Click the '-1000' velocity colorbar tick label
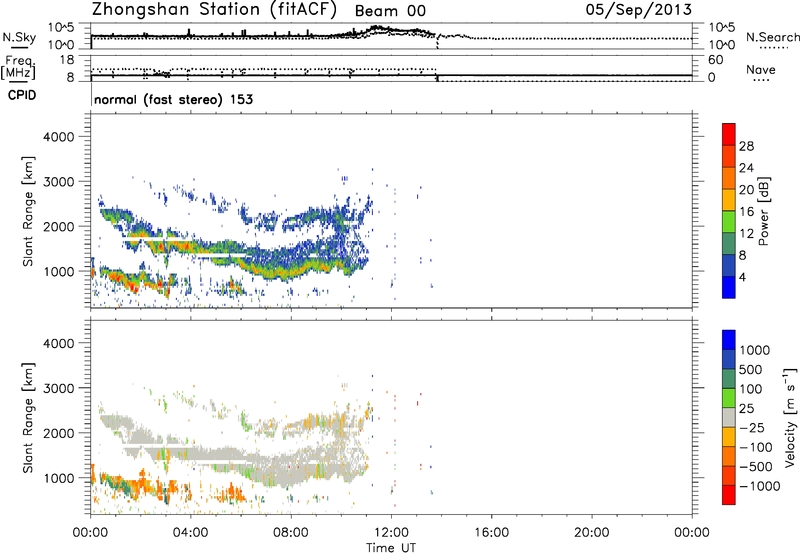The image size is (800, 554). point(760,486)
